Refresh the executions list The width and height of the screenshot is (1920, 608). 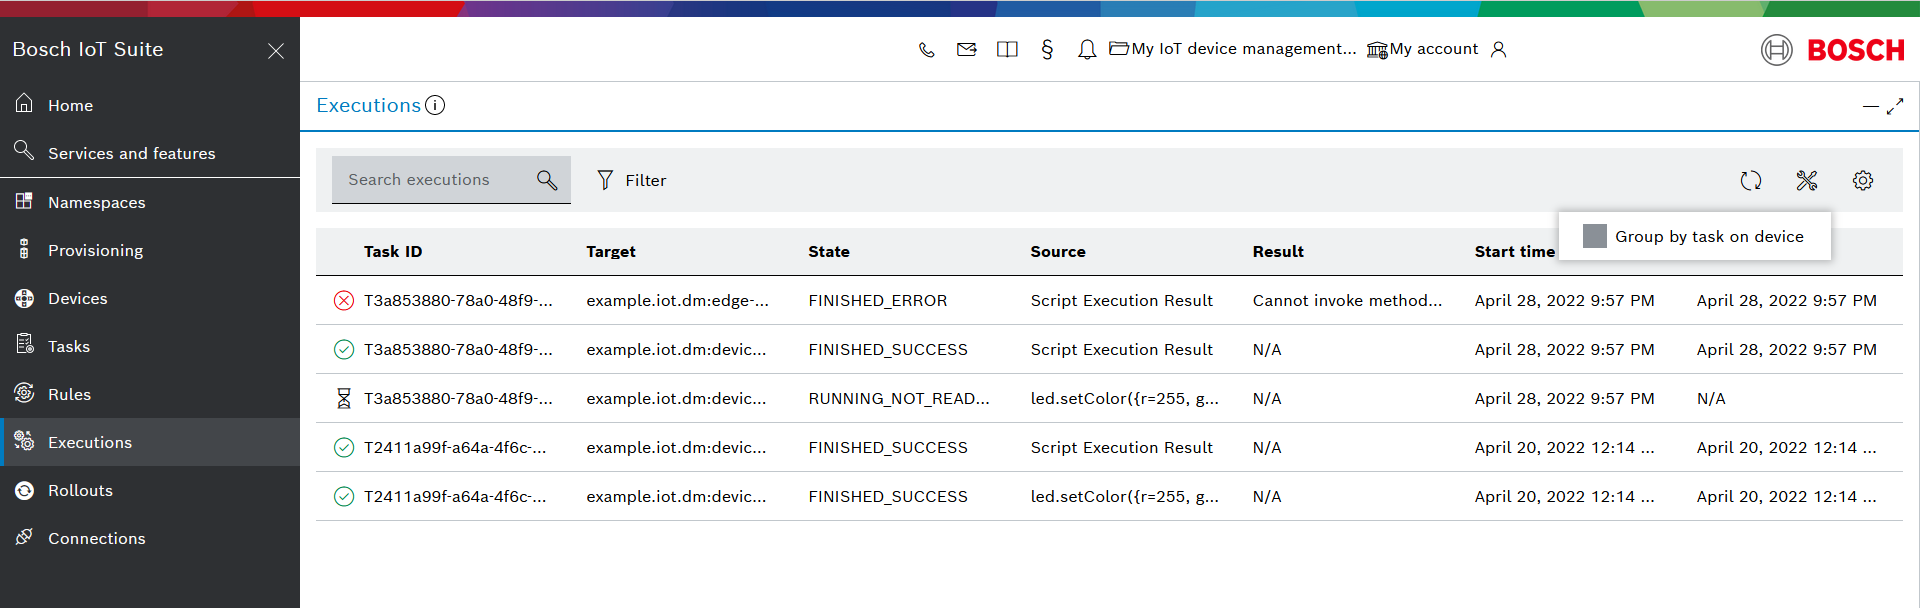(x=1751, y=180)
